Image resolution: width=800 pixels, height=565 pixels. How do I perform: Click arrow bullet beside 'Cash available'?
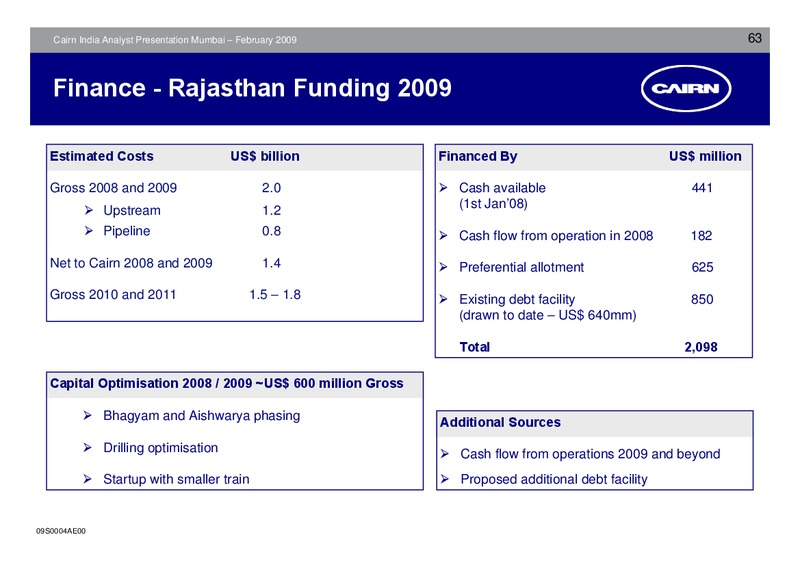tap(444, 188)
